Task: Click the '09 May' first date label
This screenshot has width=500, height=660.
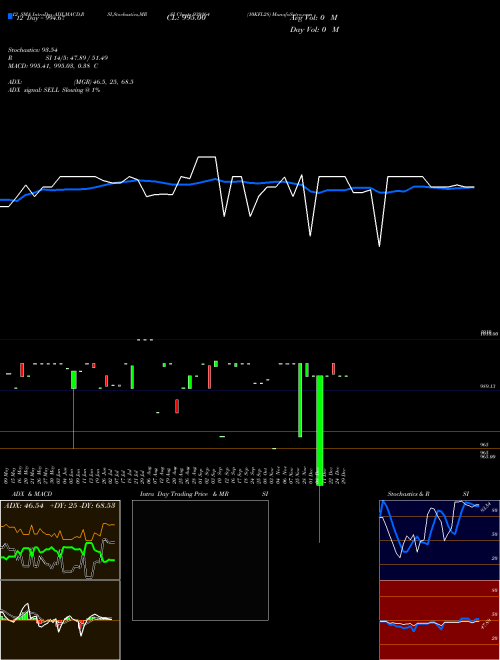Action: pyautogui.click(x=6, y=474)
